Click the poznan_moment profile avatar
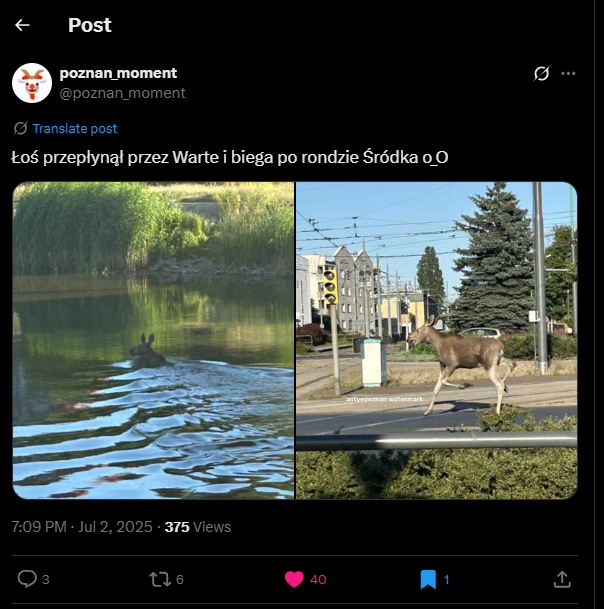This screenshot has height=609, width=604. tap(32, 82)
